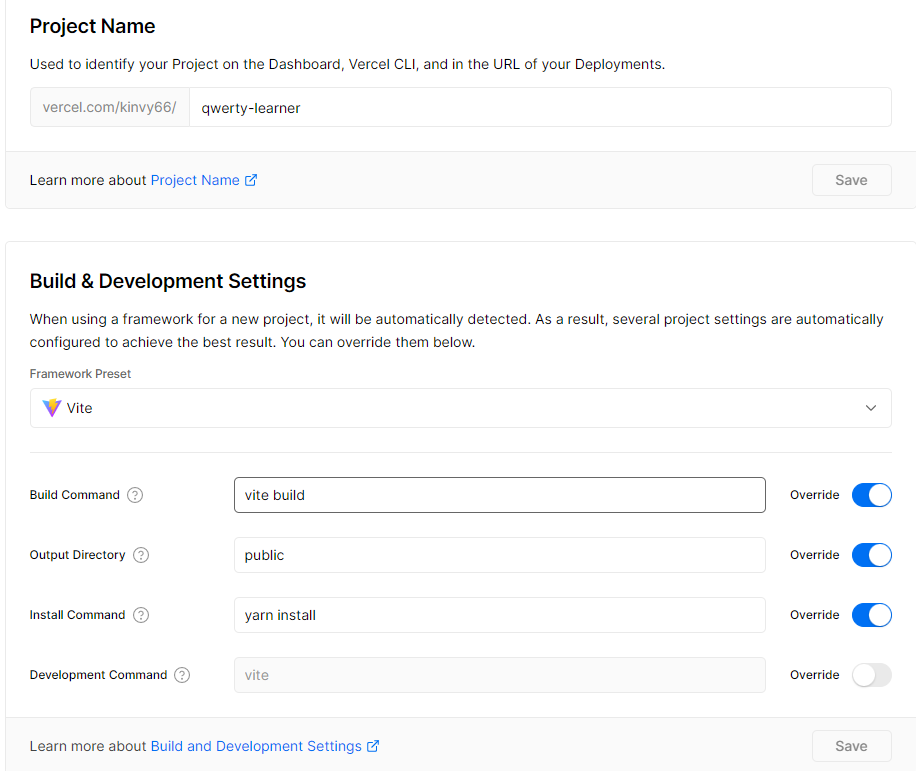Click the public output directory field
Screen dimensions: 916x771
500,555
